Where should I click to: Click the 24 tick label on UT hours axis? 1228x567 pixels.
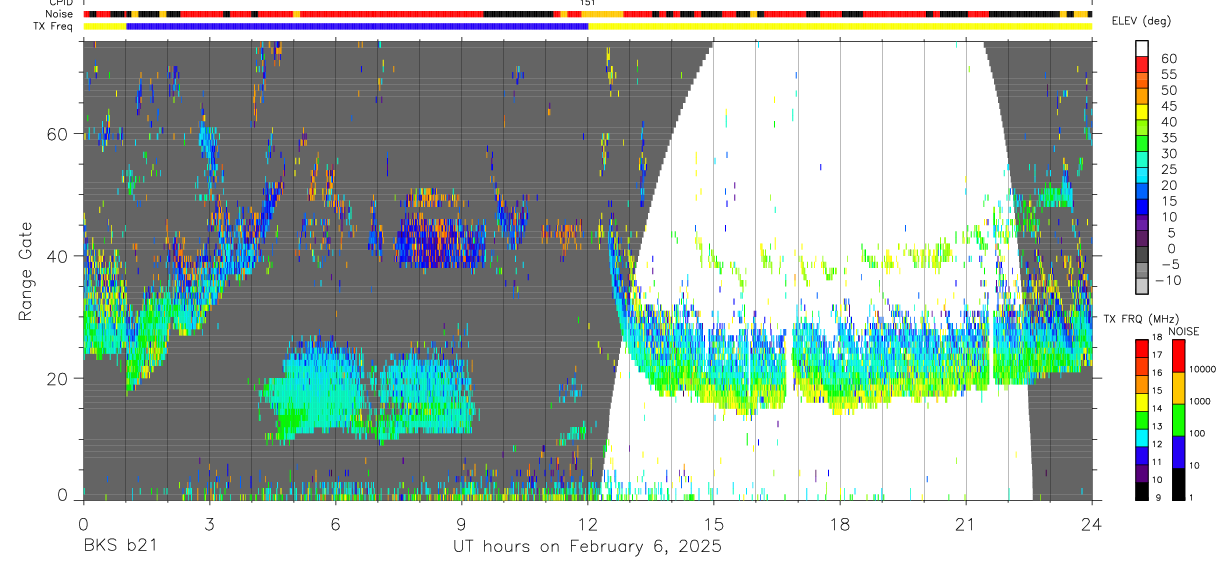(1092, 524)
